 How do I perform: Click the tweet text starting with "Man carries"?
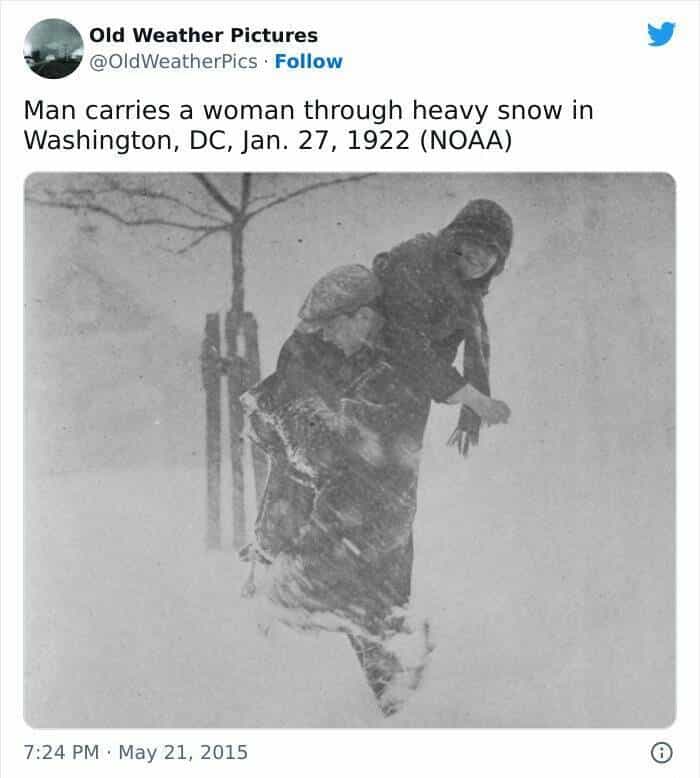(x=308, y=125)
